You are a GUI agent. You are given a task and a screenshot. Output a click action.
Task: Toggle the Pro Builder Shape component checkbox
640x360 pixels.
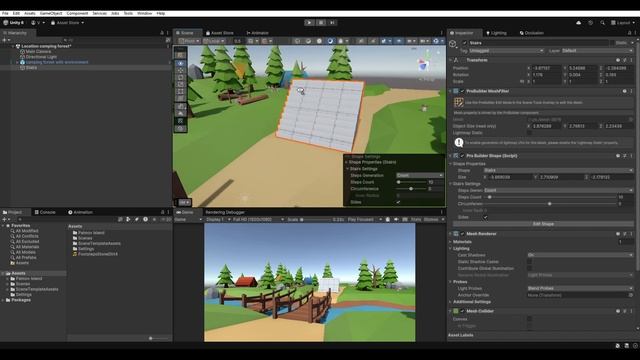(x=462, y=156)
